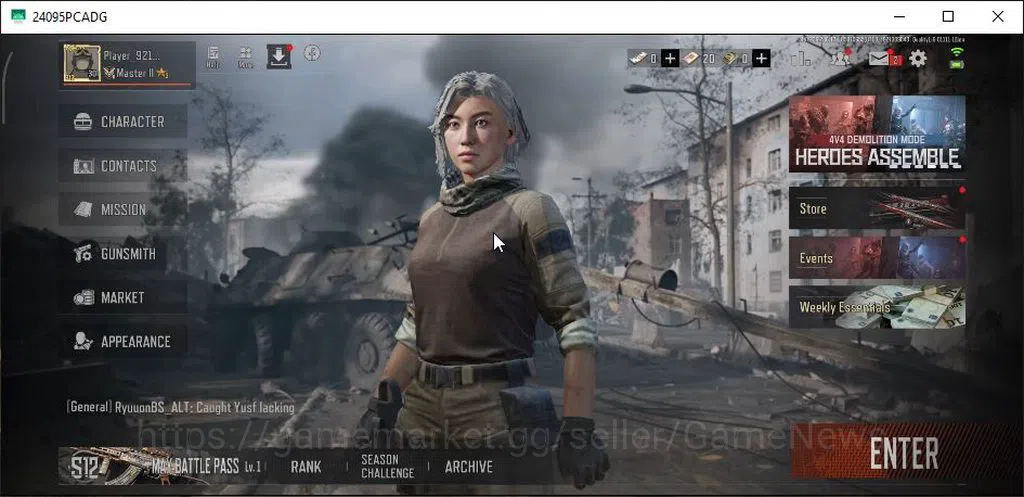Switch to the RANK tab
Screen dimensions: 1024x497
point(306,467)
